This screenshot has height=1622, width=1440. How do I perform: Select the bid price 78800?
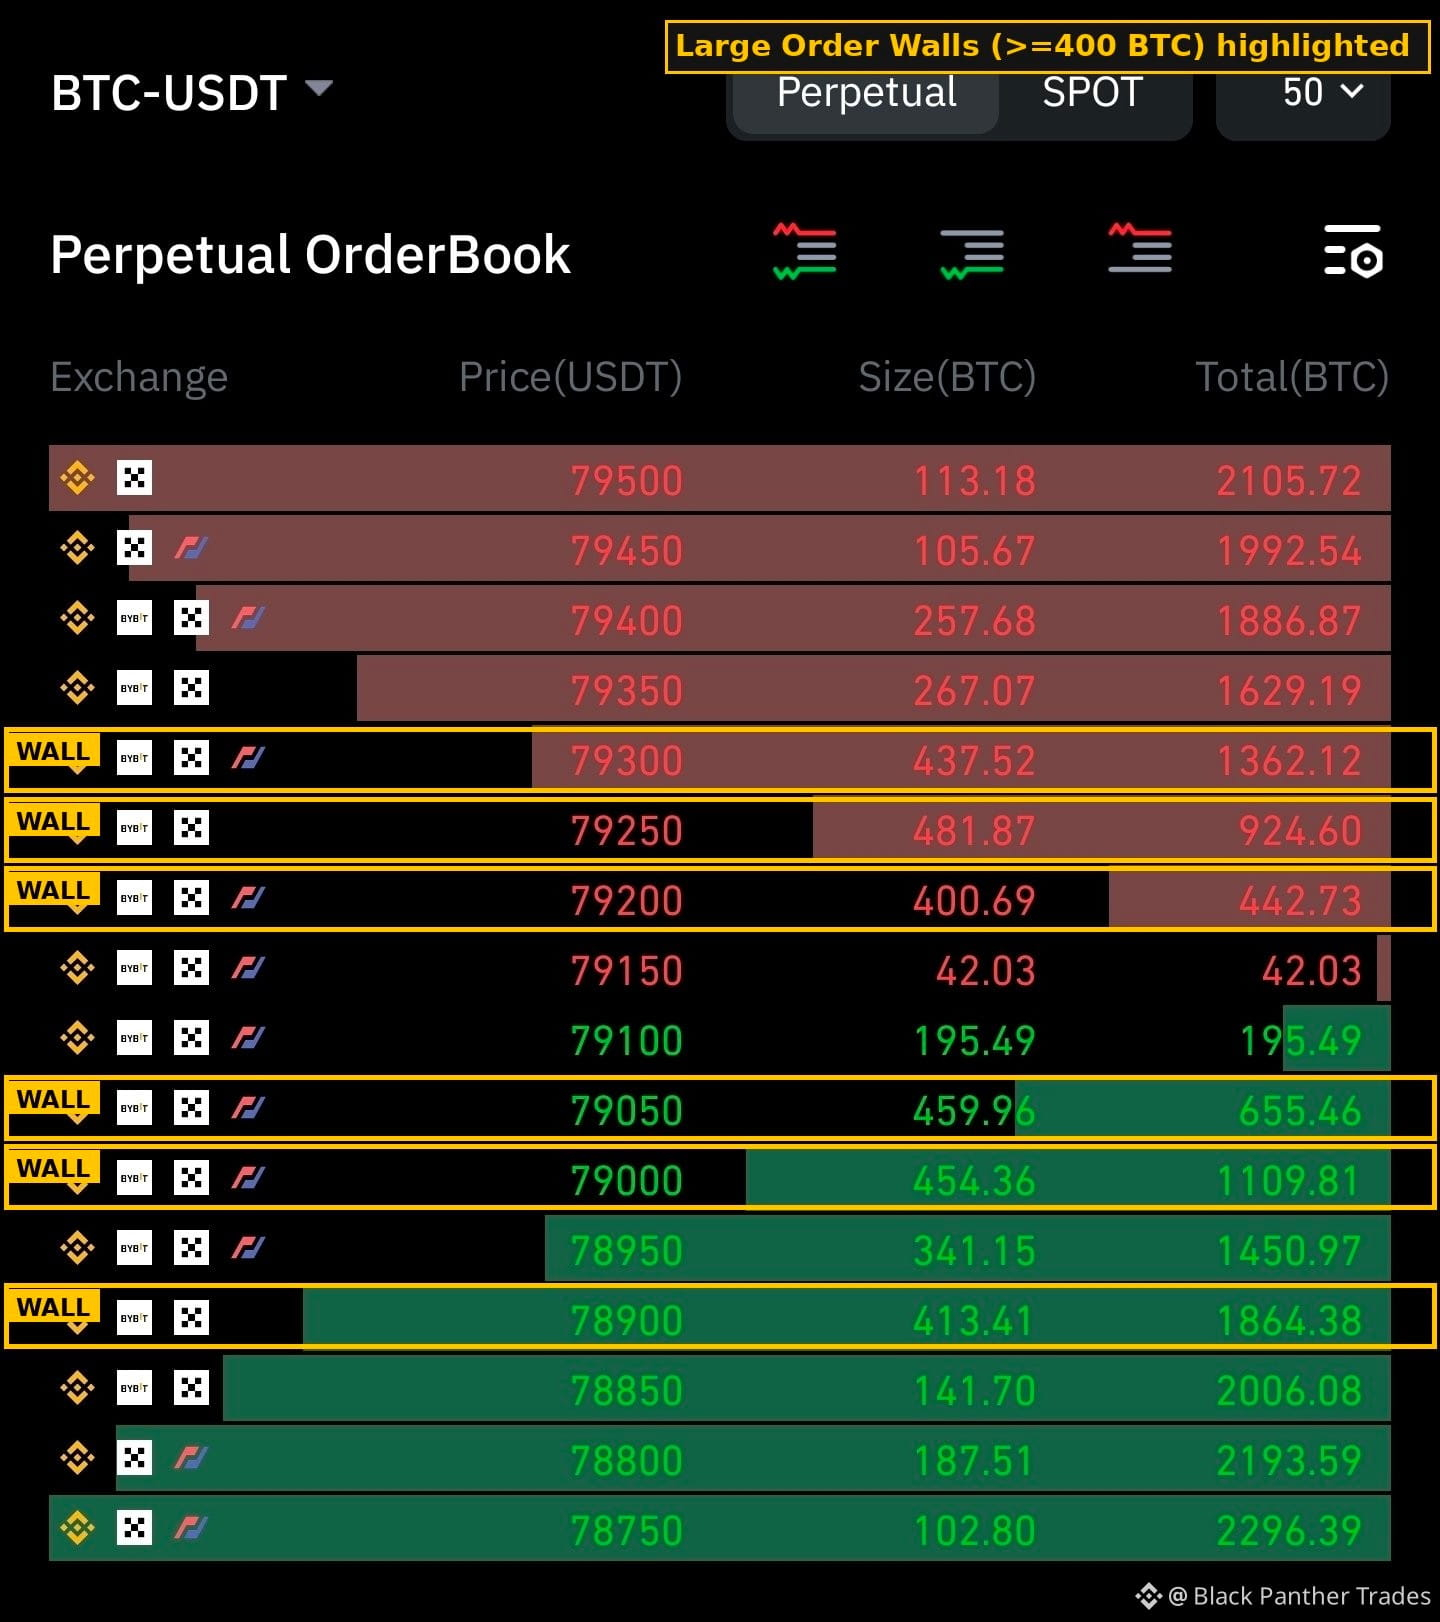pyautogui.click(x=627, y=1461)
